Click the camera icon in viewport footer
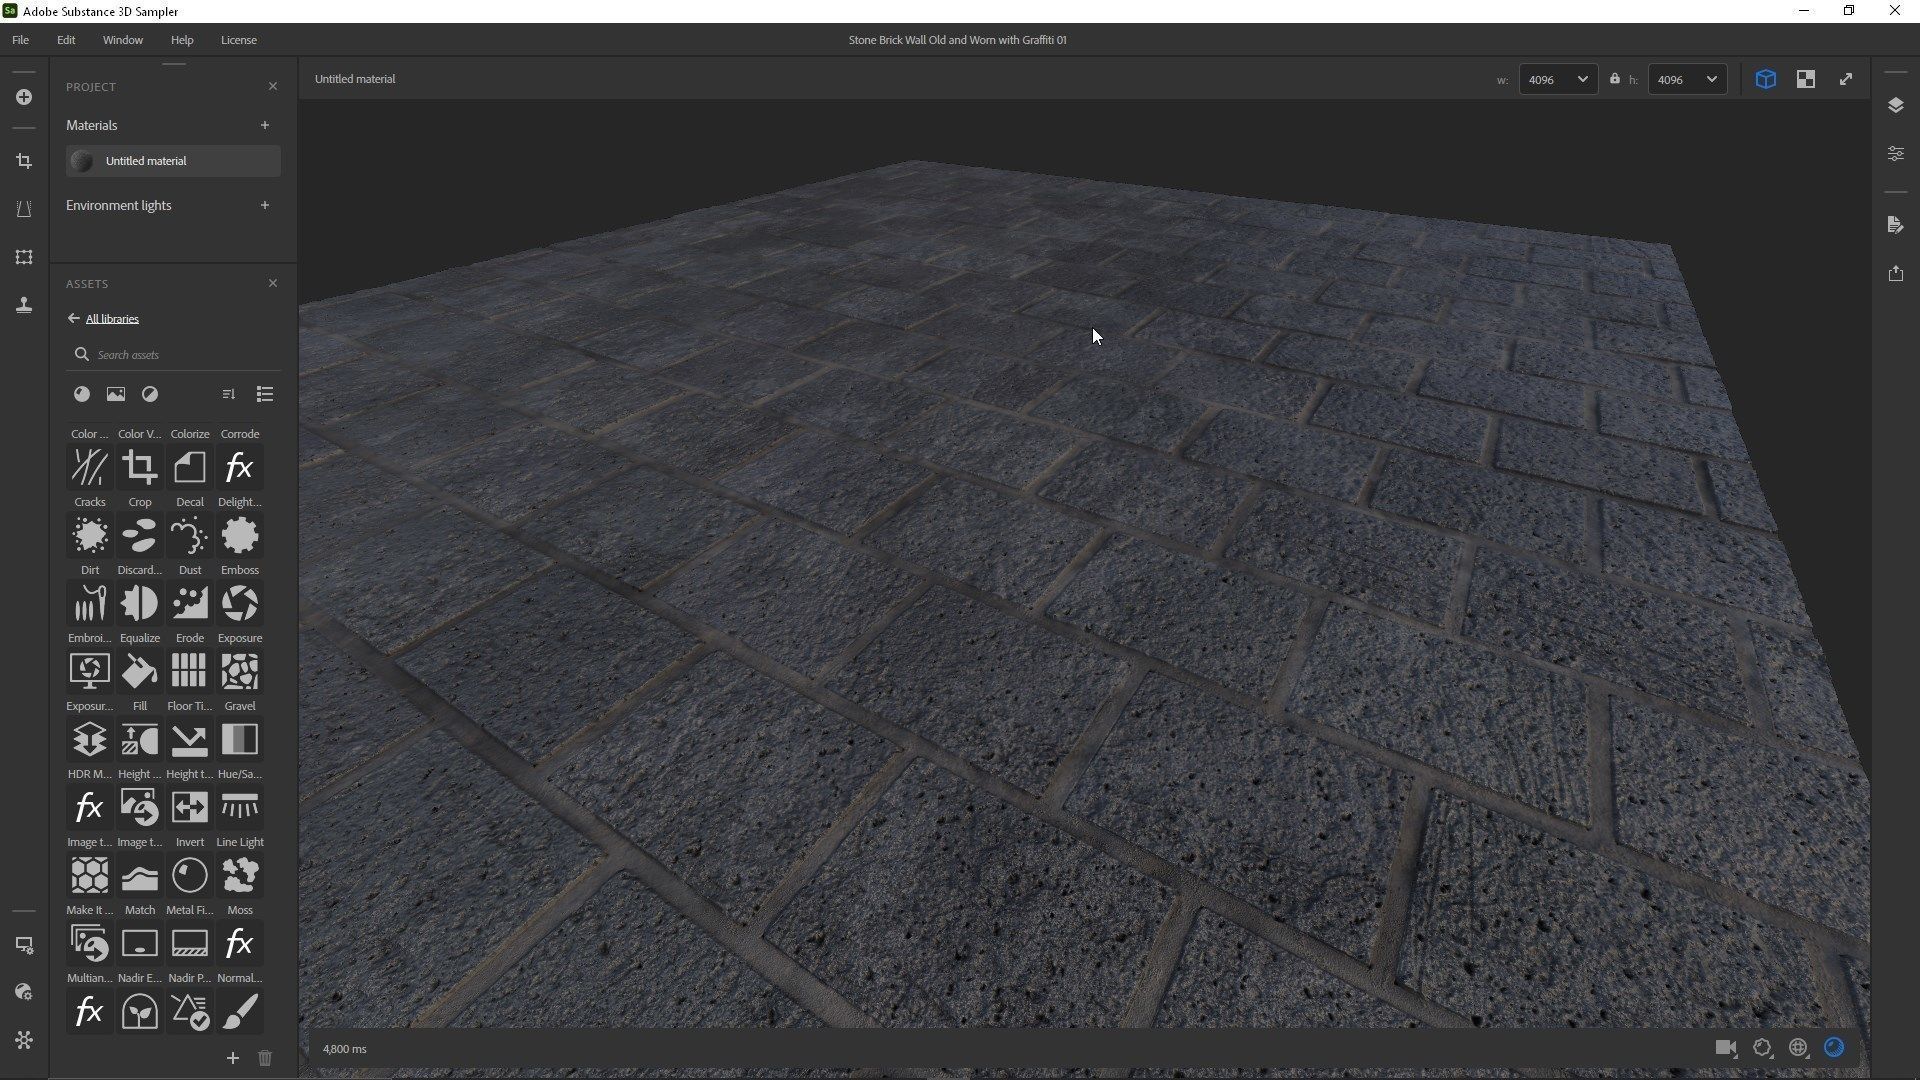The height and width of the screenshot is (1080, 1920). click(1725, 1048)
